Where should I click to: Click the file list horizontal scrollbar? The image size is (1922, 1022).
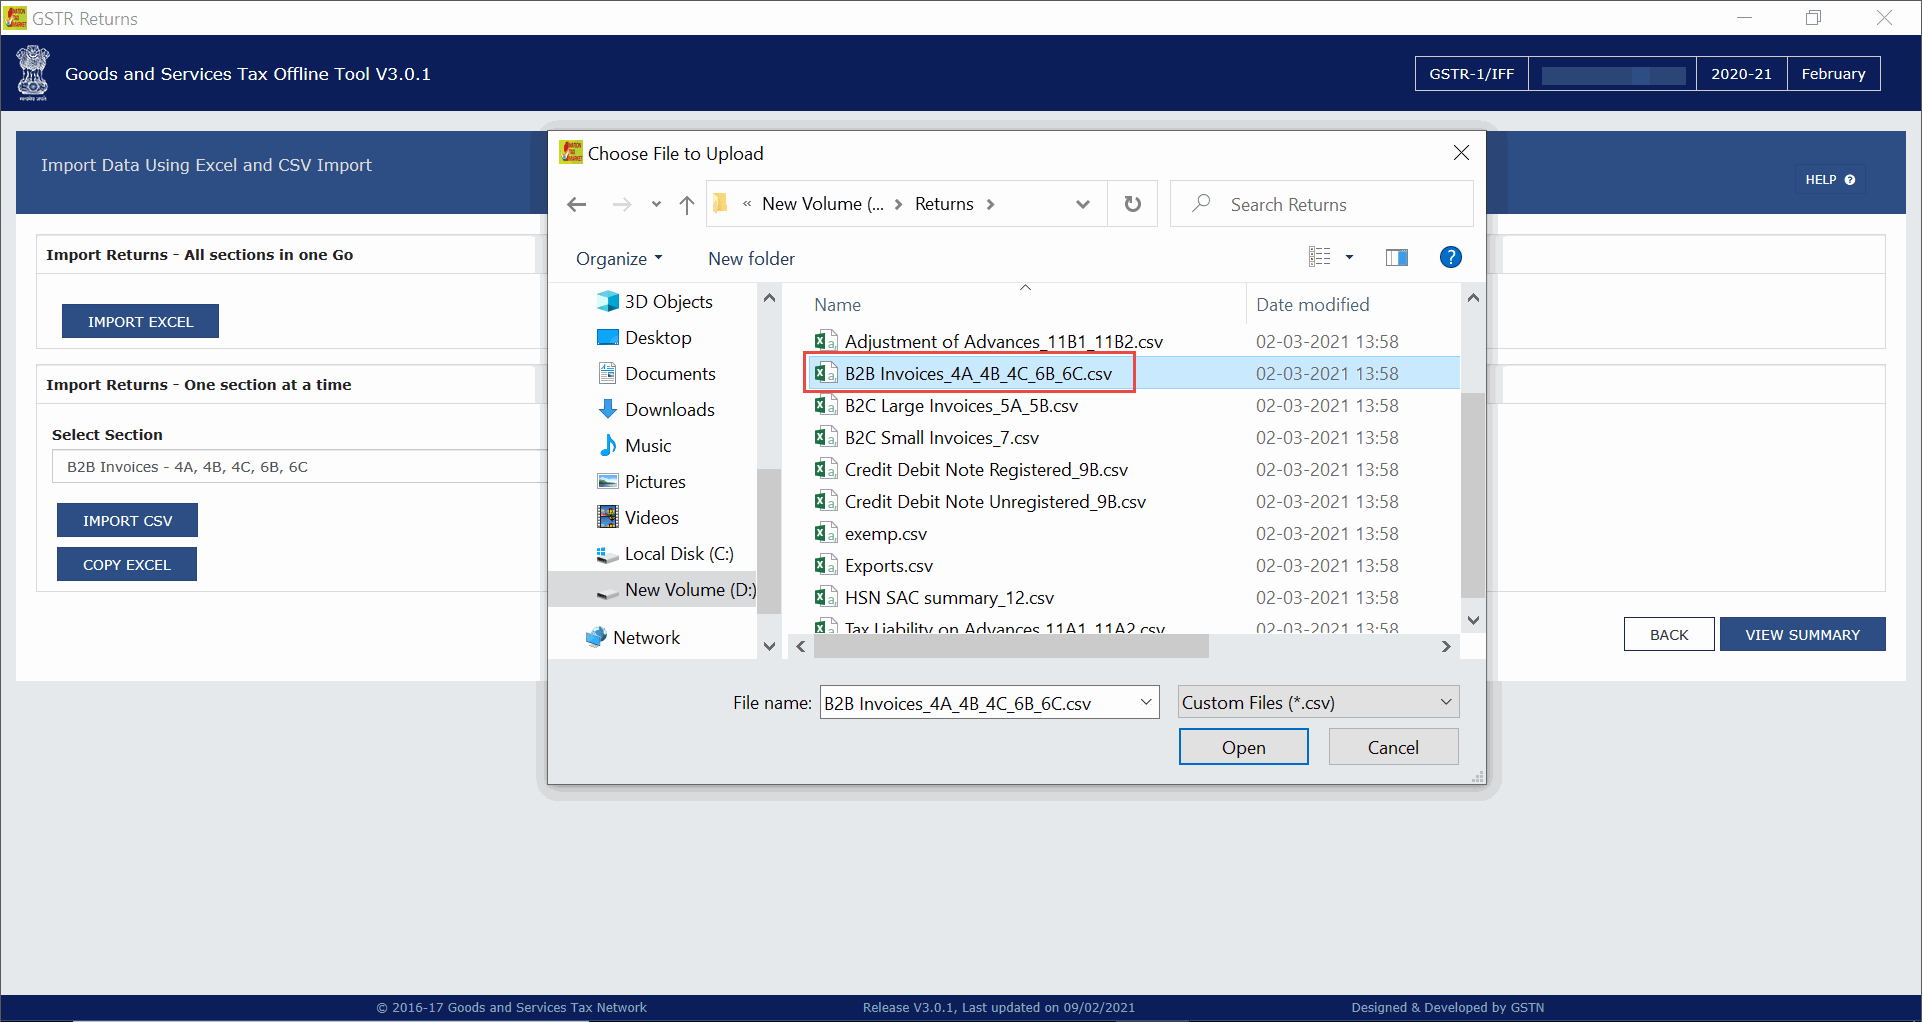[1011, 647]
